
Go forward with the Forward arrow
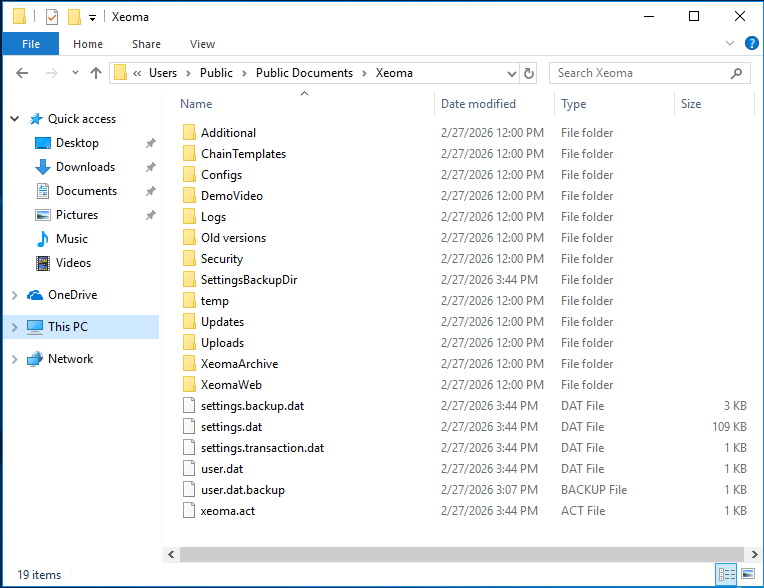pyautogui.click(x=51, y=73)
